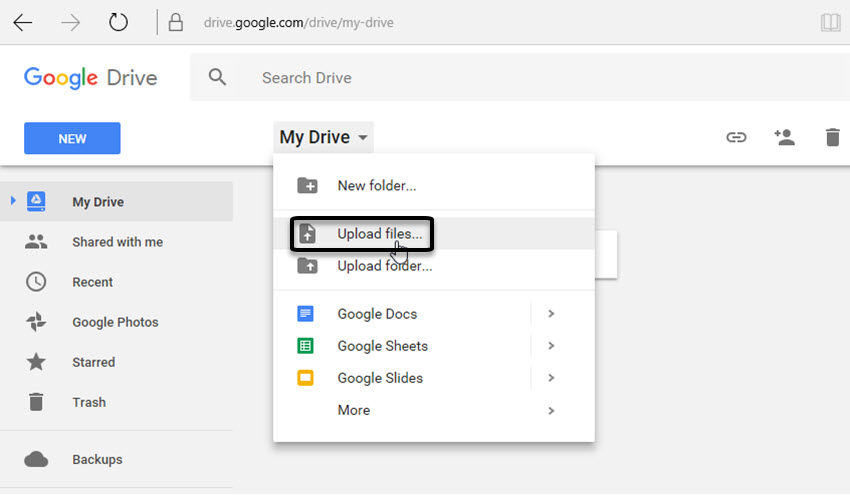Click the toolbar trash remove icon
Screen dimensions: 850x495
coord(832,137)
